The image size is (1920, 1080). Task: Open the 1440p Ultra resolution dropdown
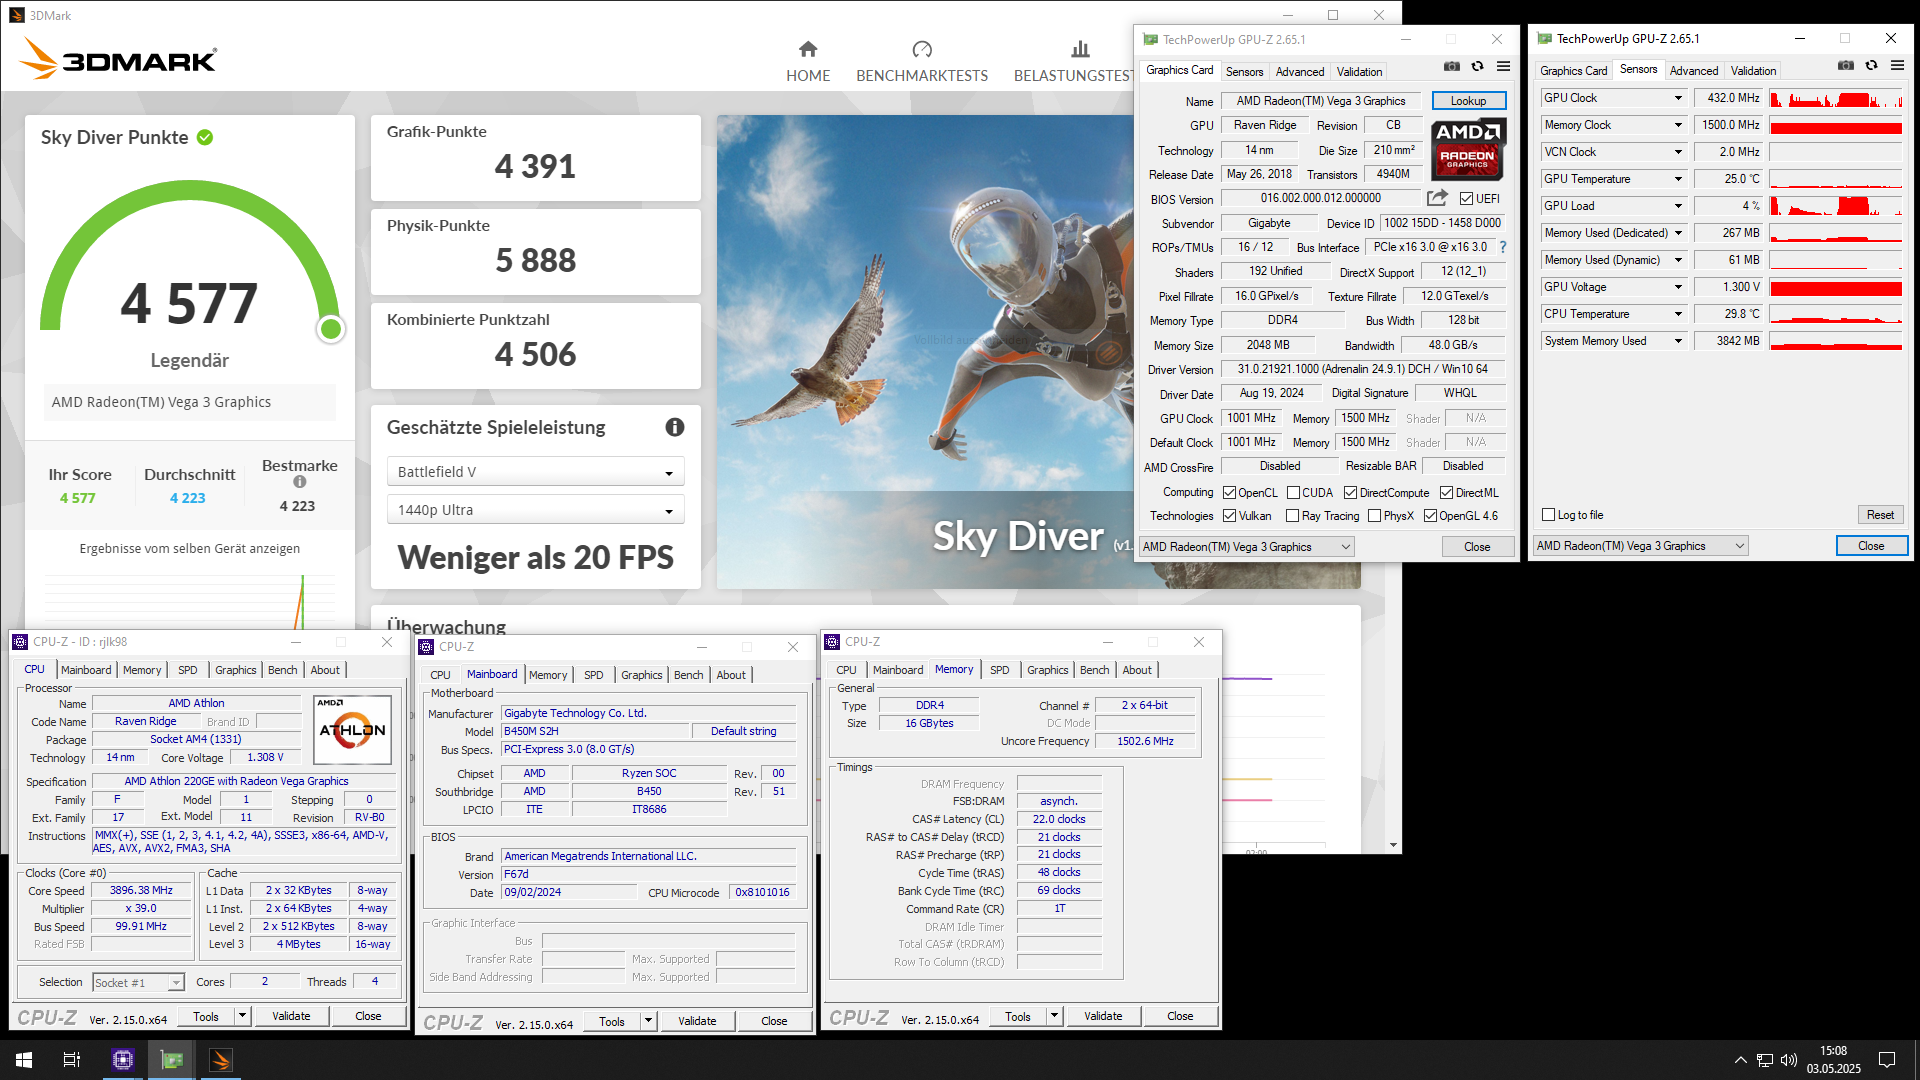coord(535,510)
